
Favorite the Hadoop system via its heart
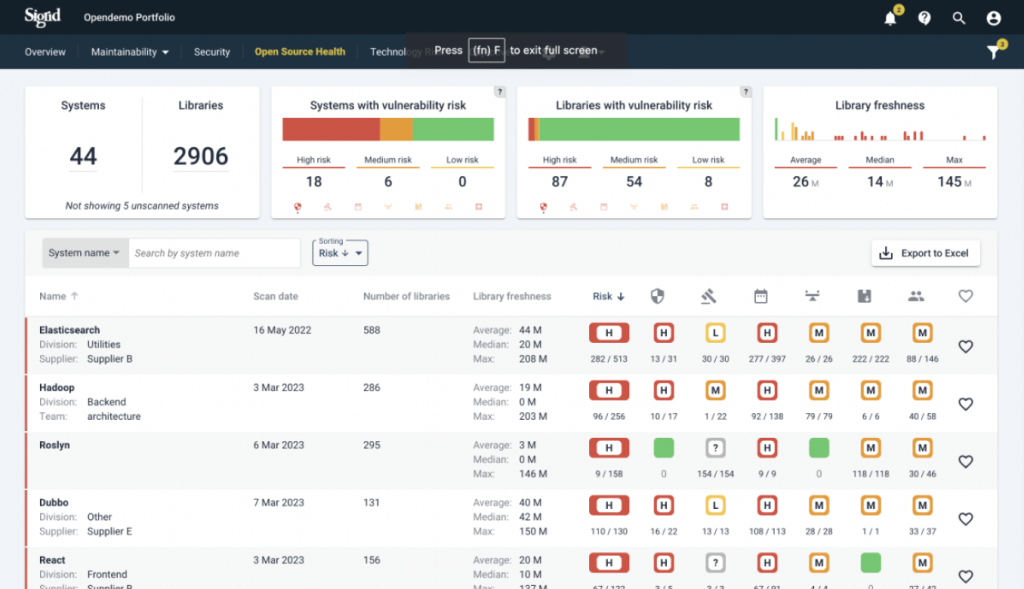965,404
